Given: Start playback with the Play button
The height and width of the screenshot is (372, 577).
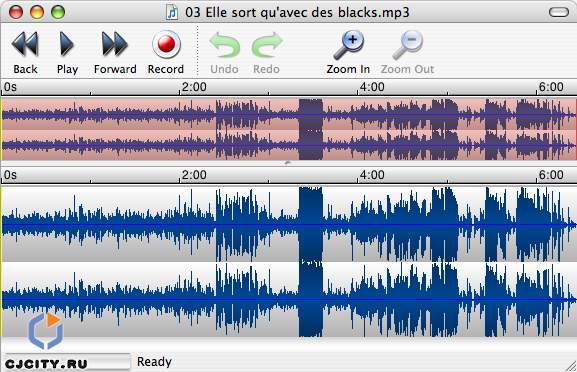Looking at the screenshot, I should (67, 44).
